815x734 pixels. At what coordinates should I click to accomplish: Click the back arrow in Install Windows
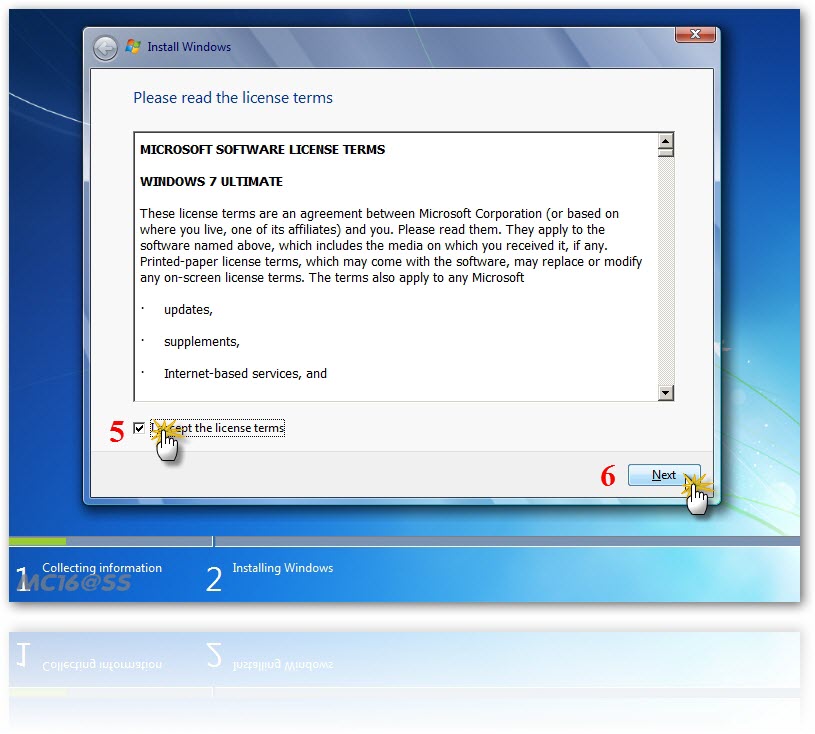(106, 48)
